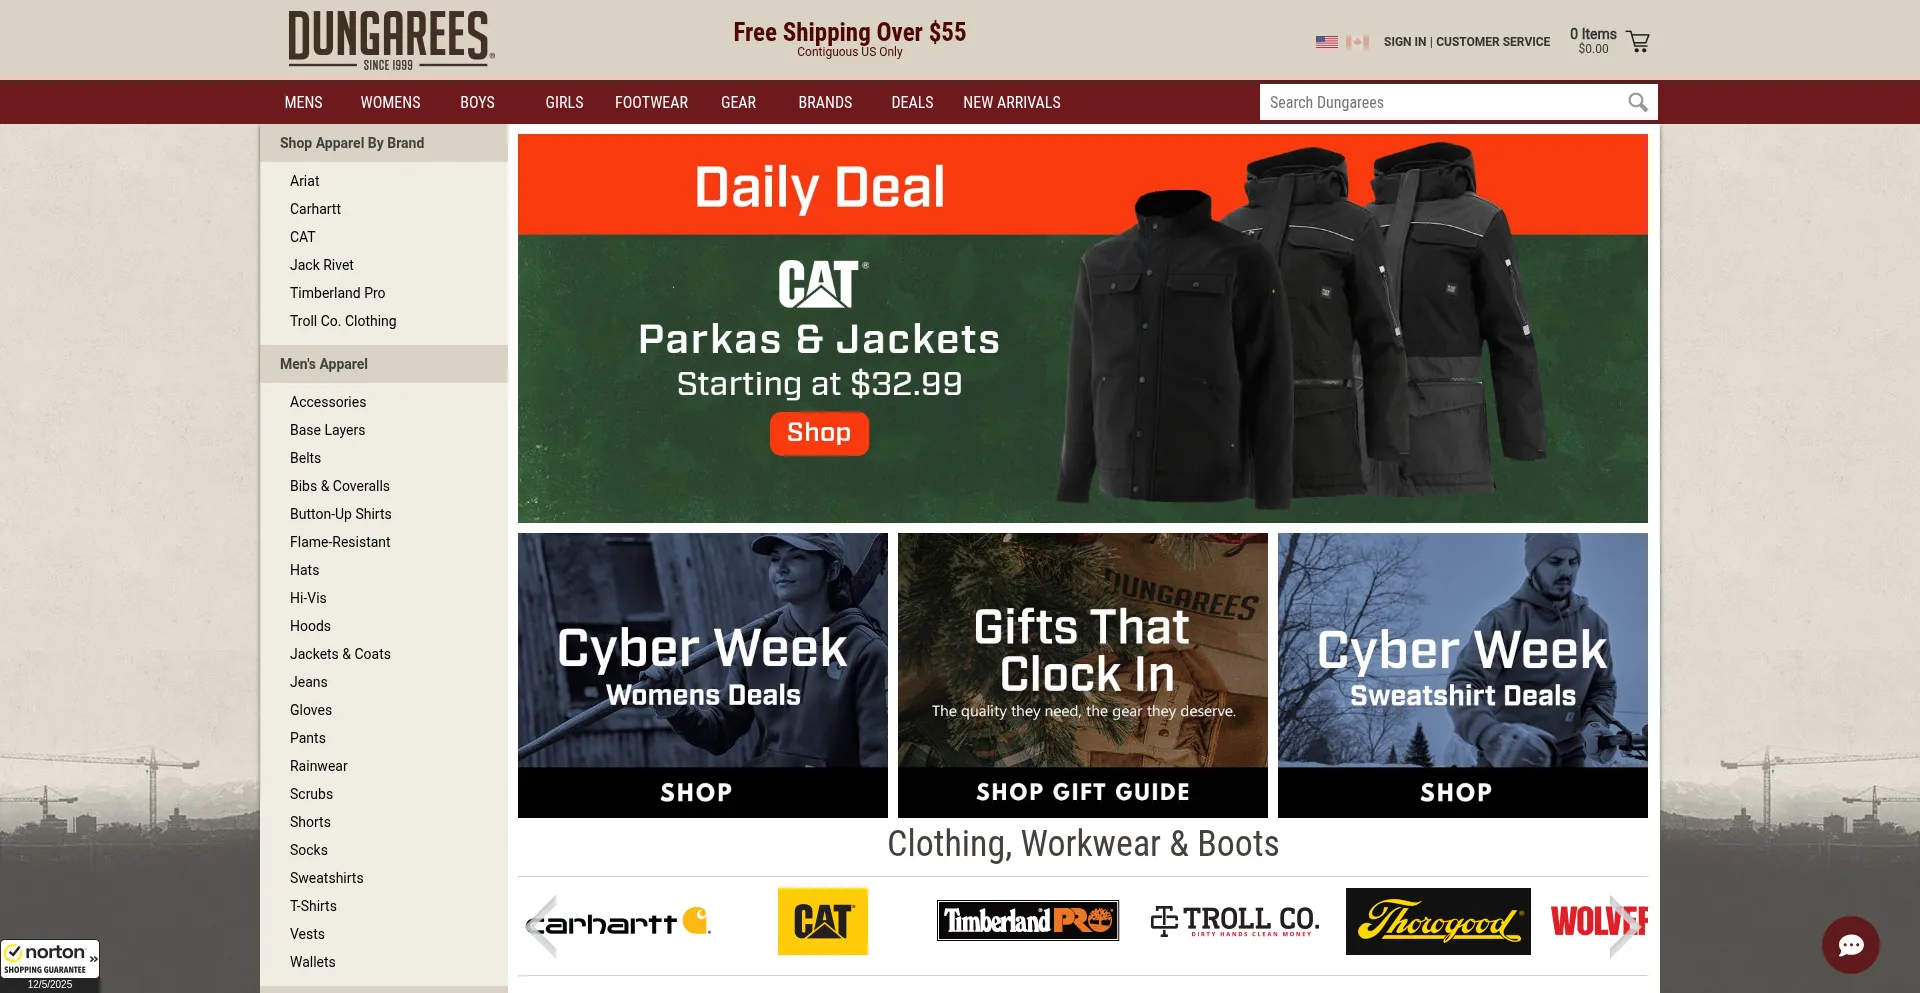Select the US flag icon
Screen dimensions: 1920x993
coord(1326,42)
